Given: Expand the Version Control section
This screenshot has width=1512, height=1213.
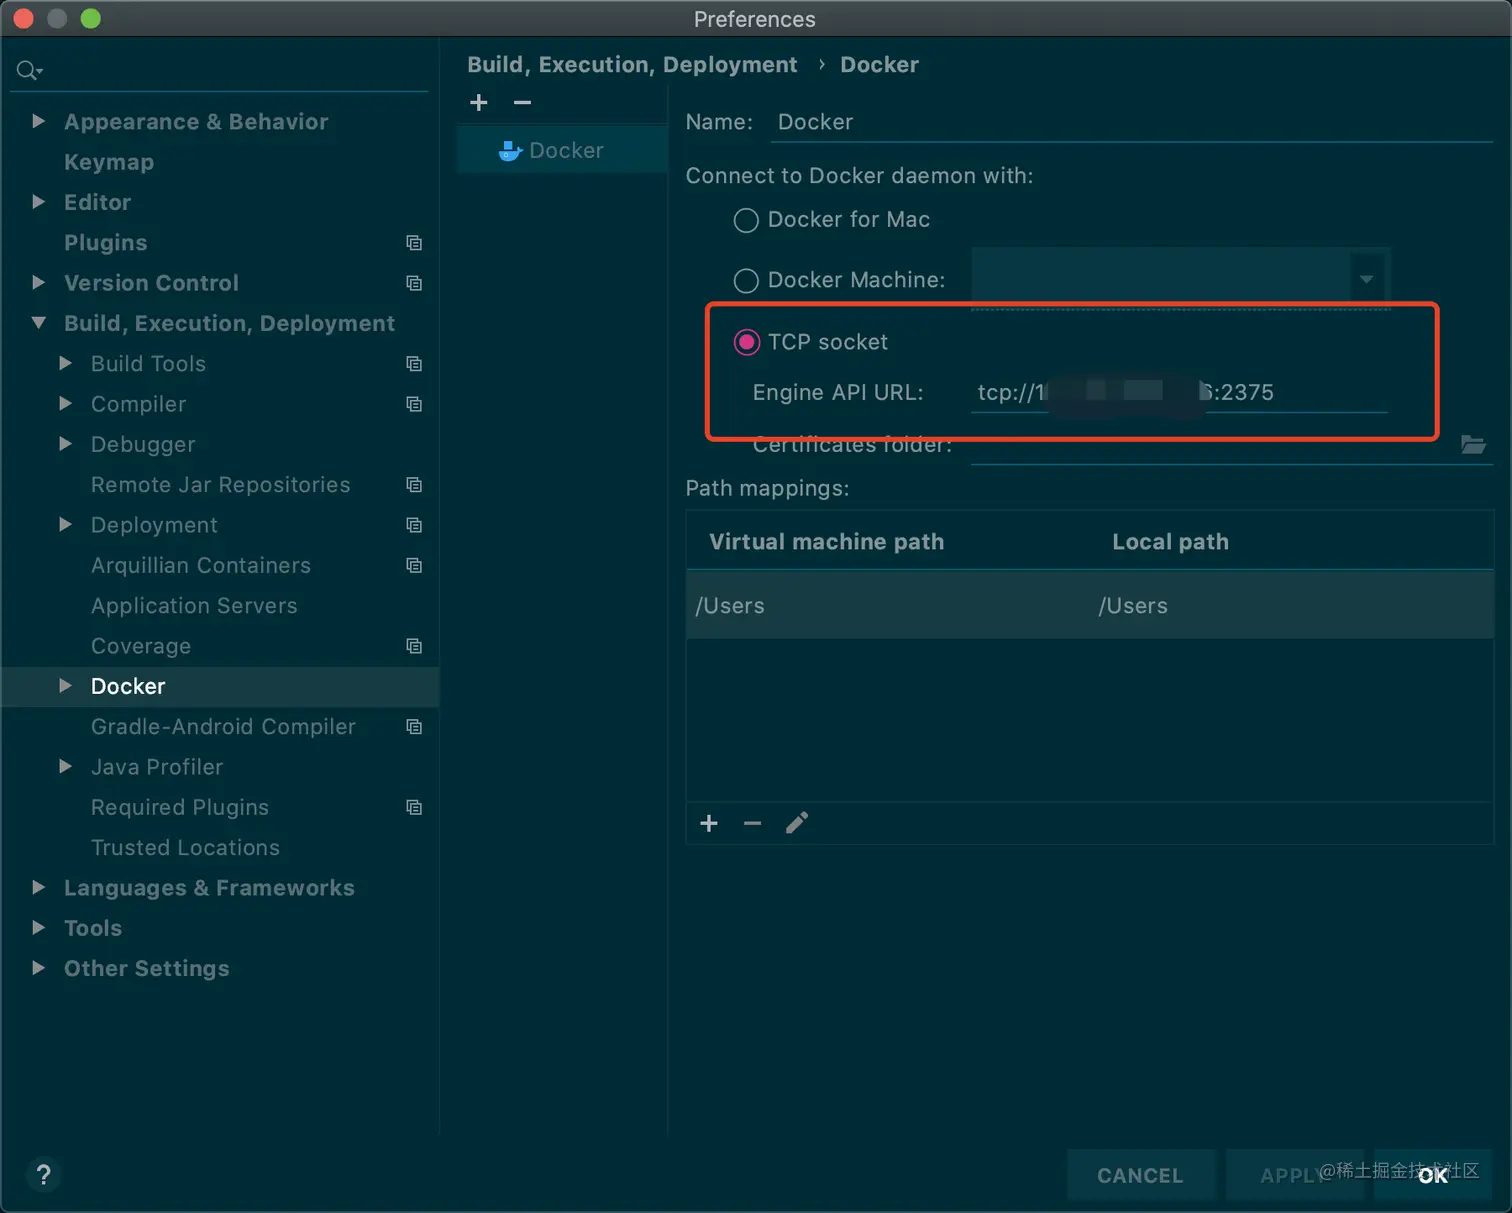Looking at the screenshot, I should pos(38,283).
